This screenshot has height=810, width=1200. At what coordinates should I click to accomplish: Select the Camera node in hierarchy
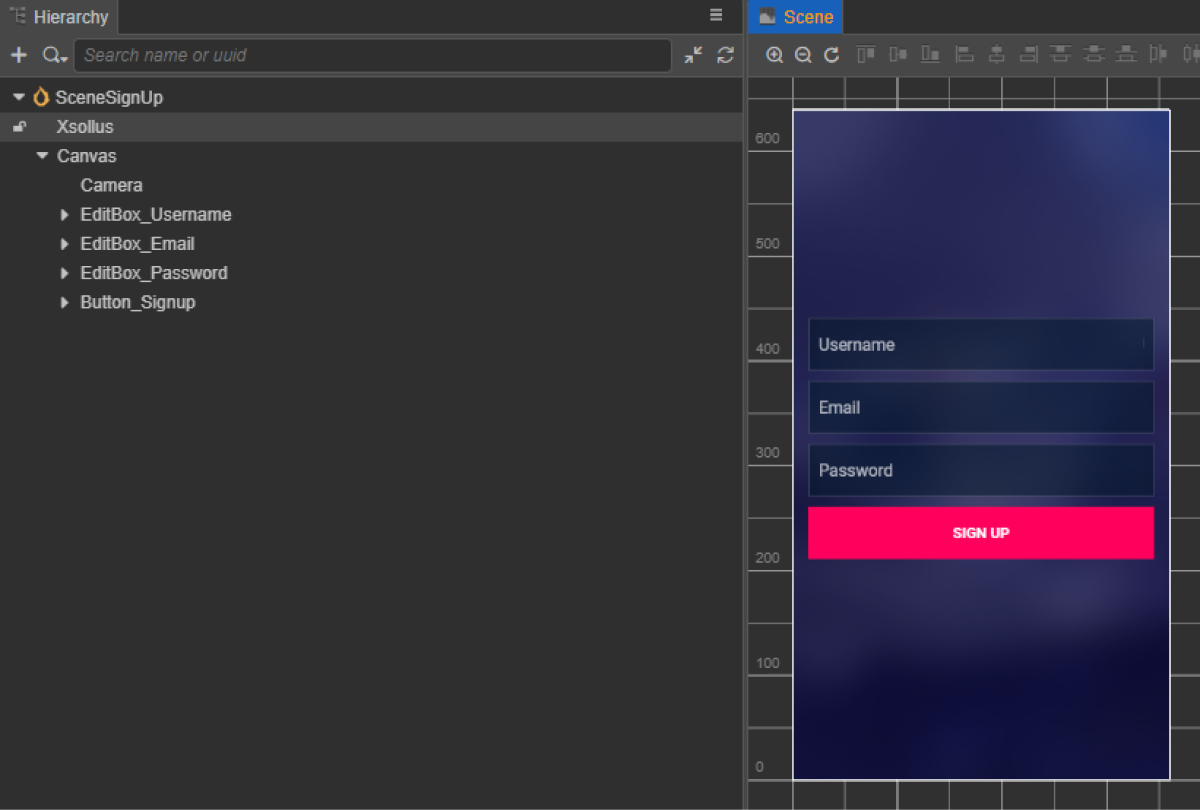tap(111, 185)
